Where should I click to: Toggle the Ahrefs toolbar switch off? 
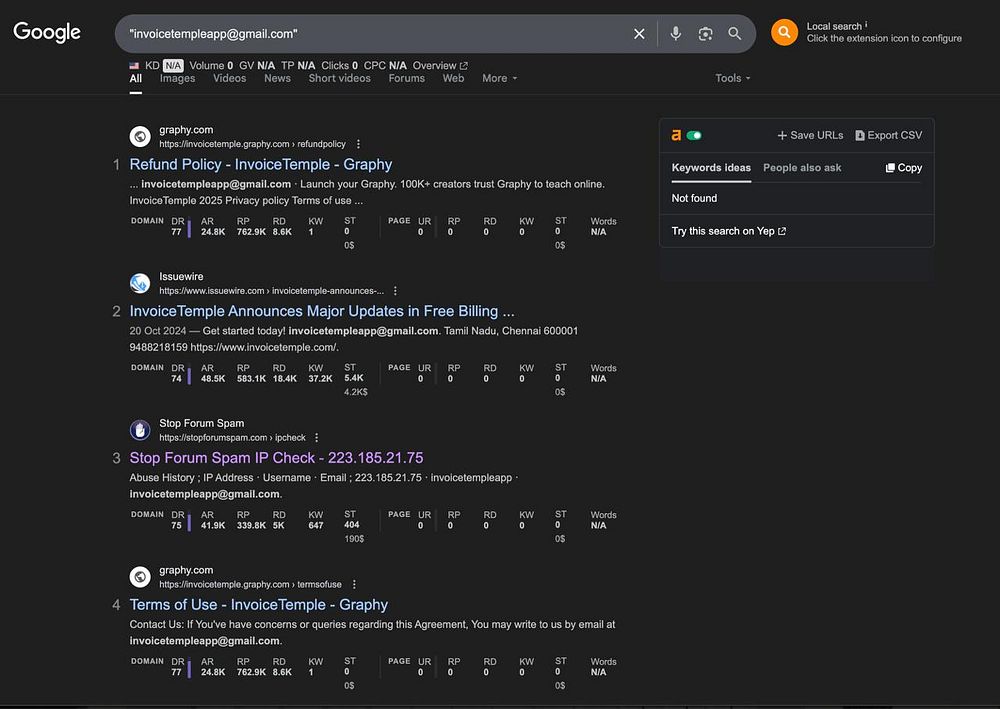pyautogui.click(x=694, y=135)
